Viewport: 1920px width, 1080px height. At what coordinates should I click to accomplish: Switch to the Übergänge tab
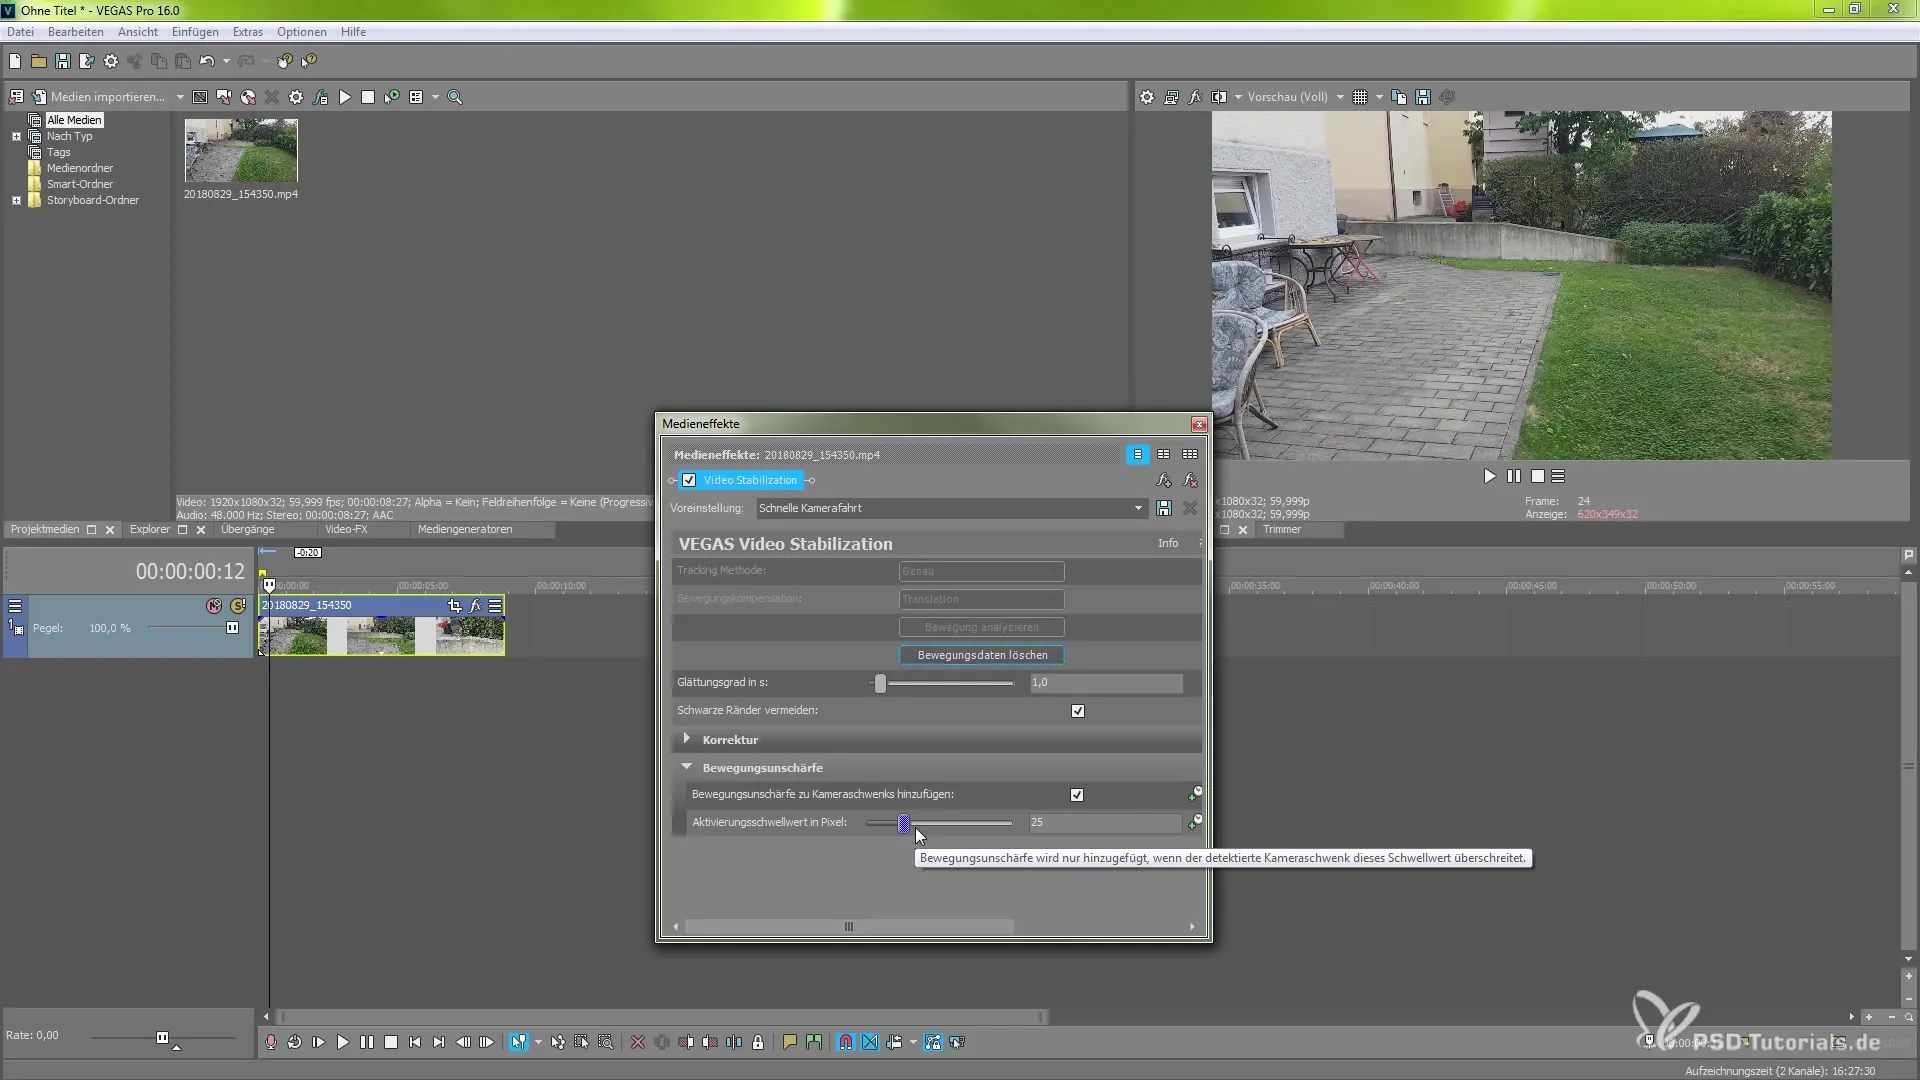247,529
